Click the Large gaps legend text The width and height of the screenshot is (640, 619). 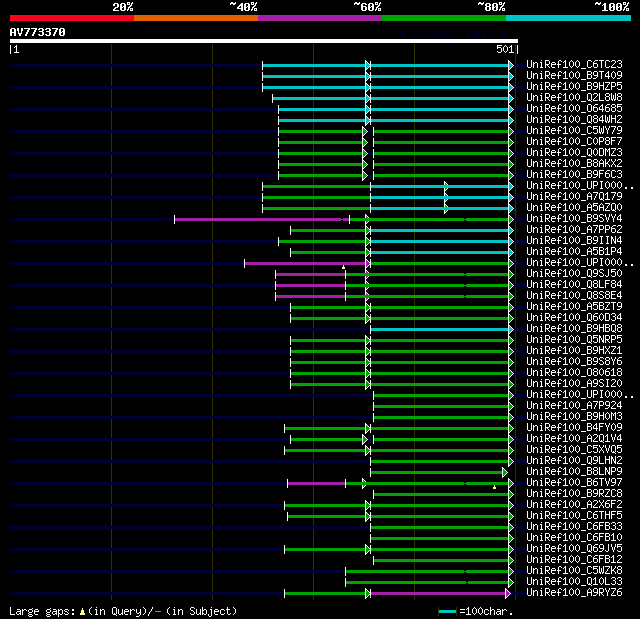[x=123, y=611]
